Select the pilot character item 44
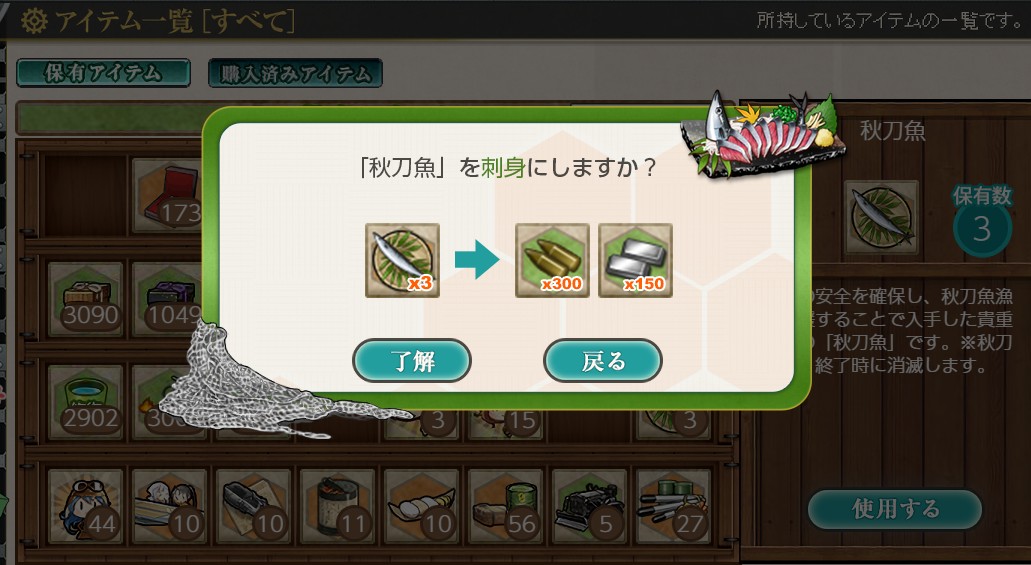This screenshot has width=1031, height=565. (x=85, y=506)
